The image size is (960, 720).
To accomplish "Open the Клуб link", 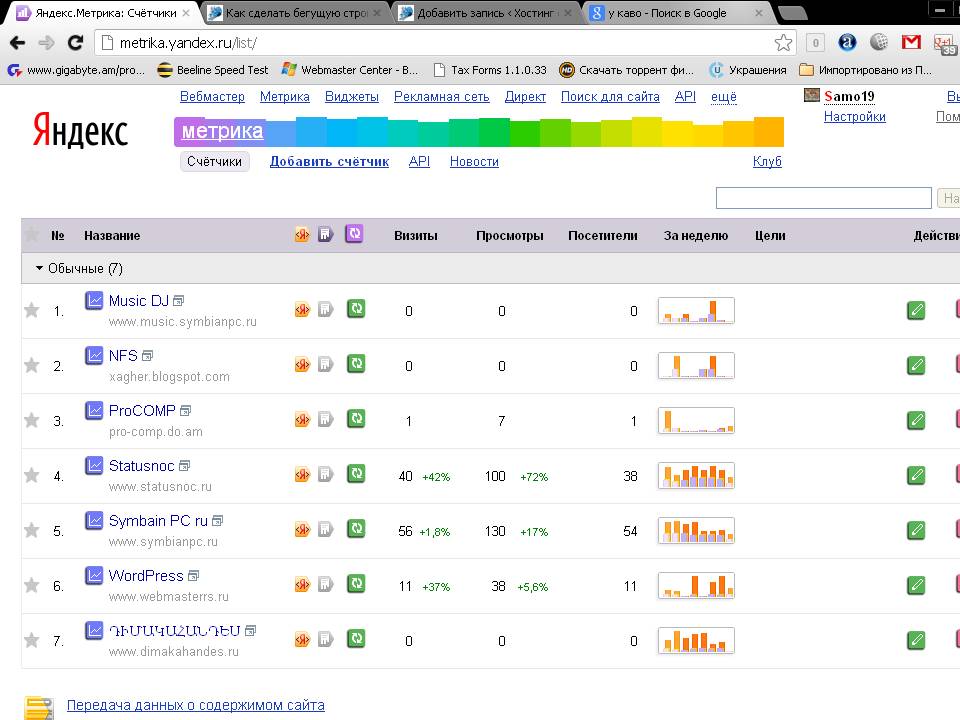I will 767,162.
